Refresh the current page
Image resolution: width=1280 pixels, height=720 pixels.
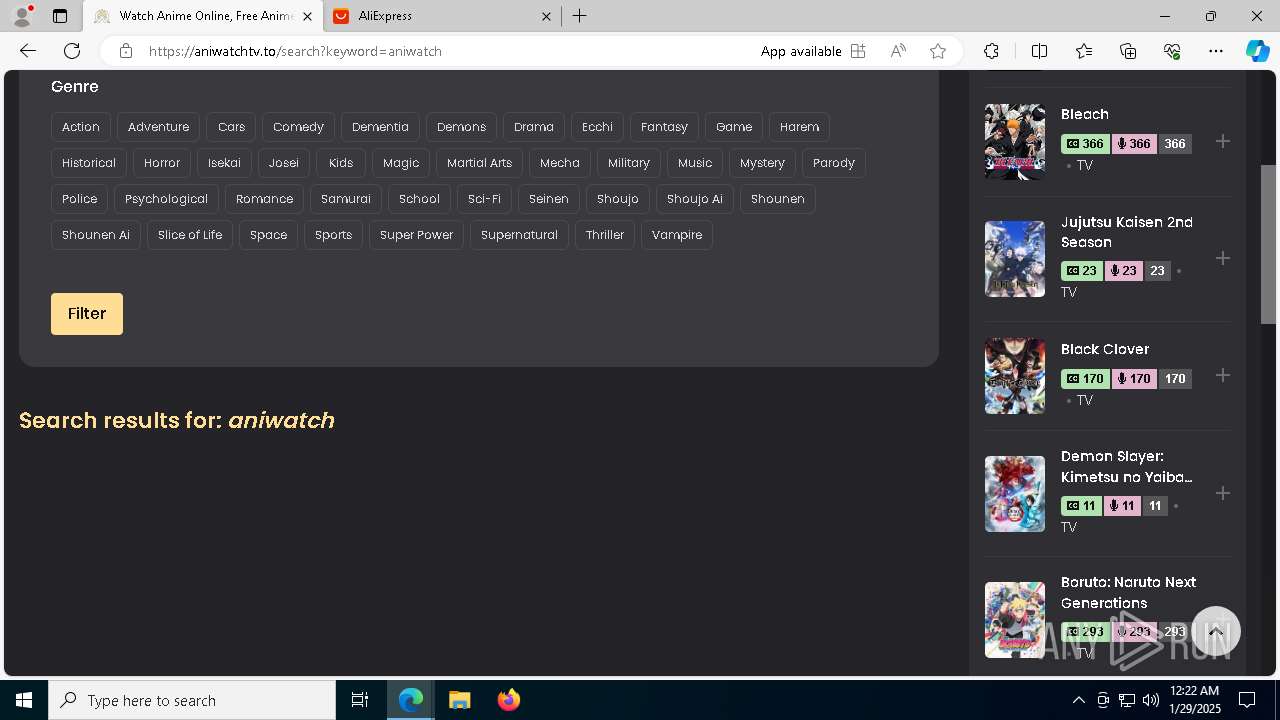coord(72,51)
